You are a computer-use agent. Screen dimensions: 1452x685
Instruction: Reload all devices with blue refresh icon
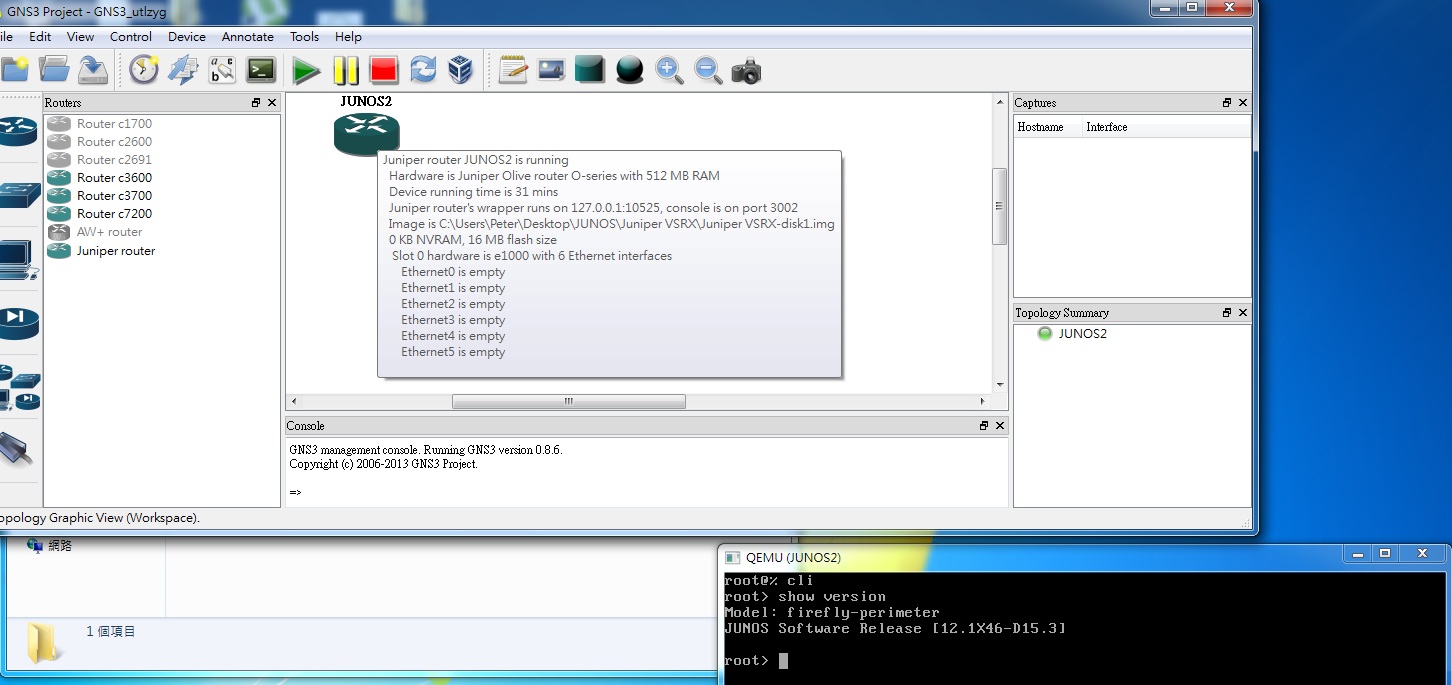(x=423, y=70)
